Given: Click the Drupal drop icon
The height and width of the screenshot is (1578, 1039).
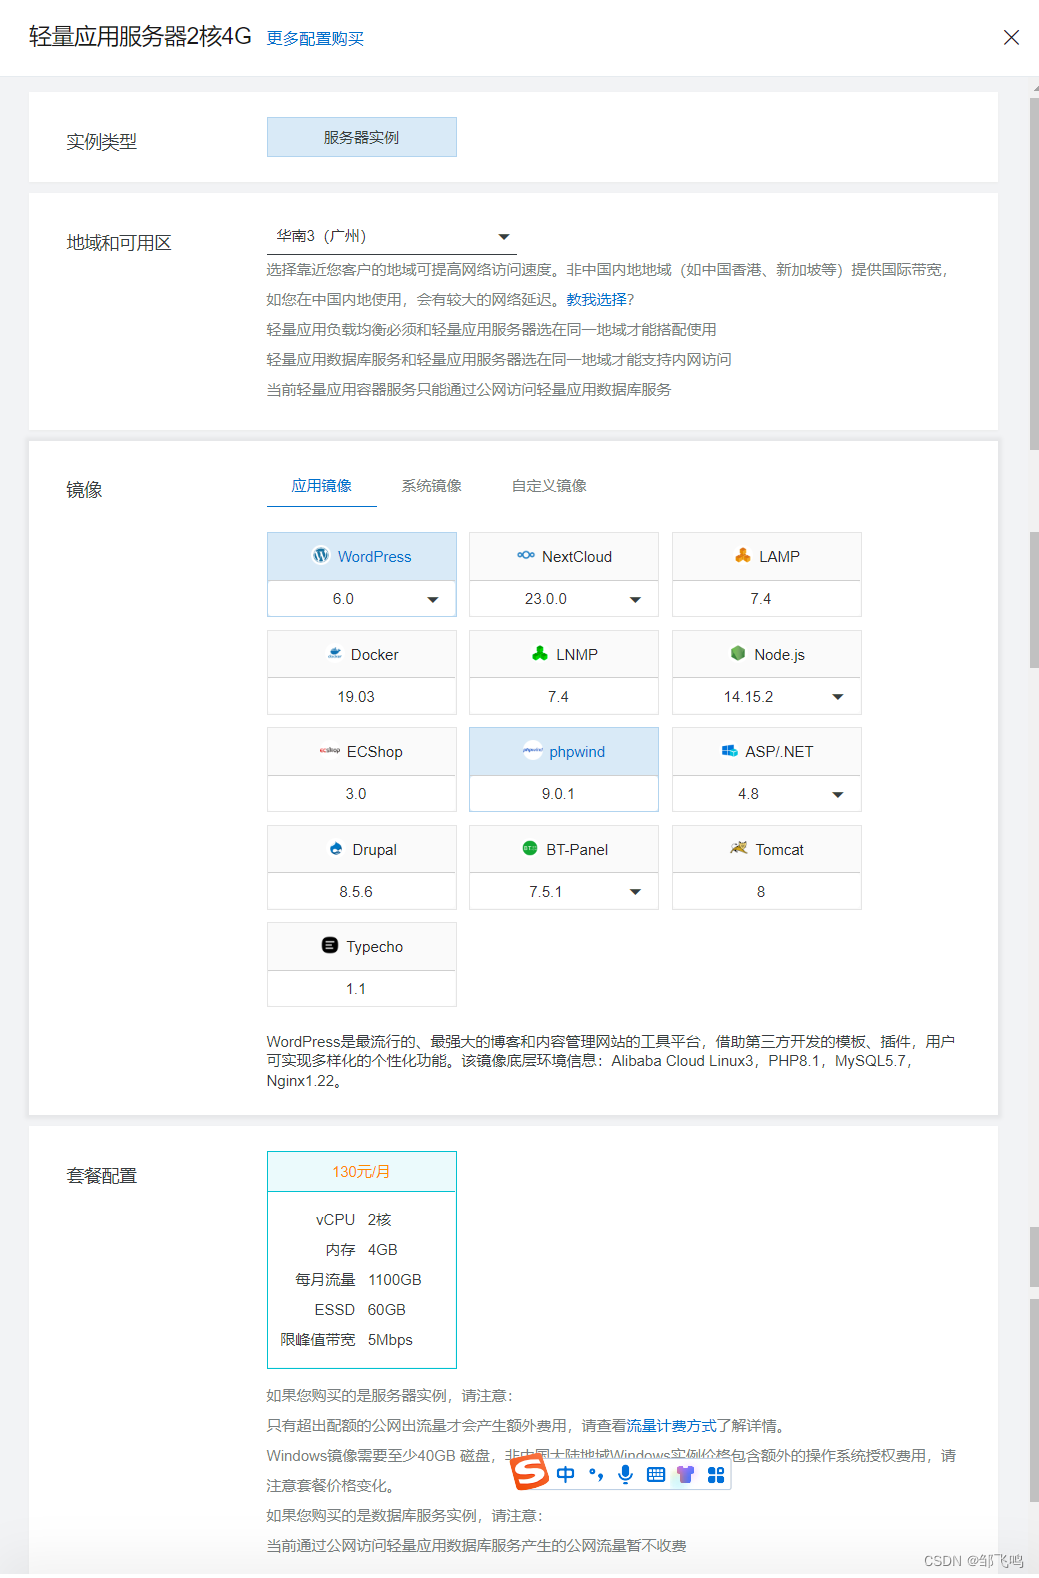Looking at the screenshot, I should tap(336, 849).
